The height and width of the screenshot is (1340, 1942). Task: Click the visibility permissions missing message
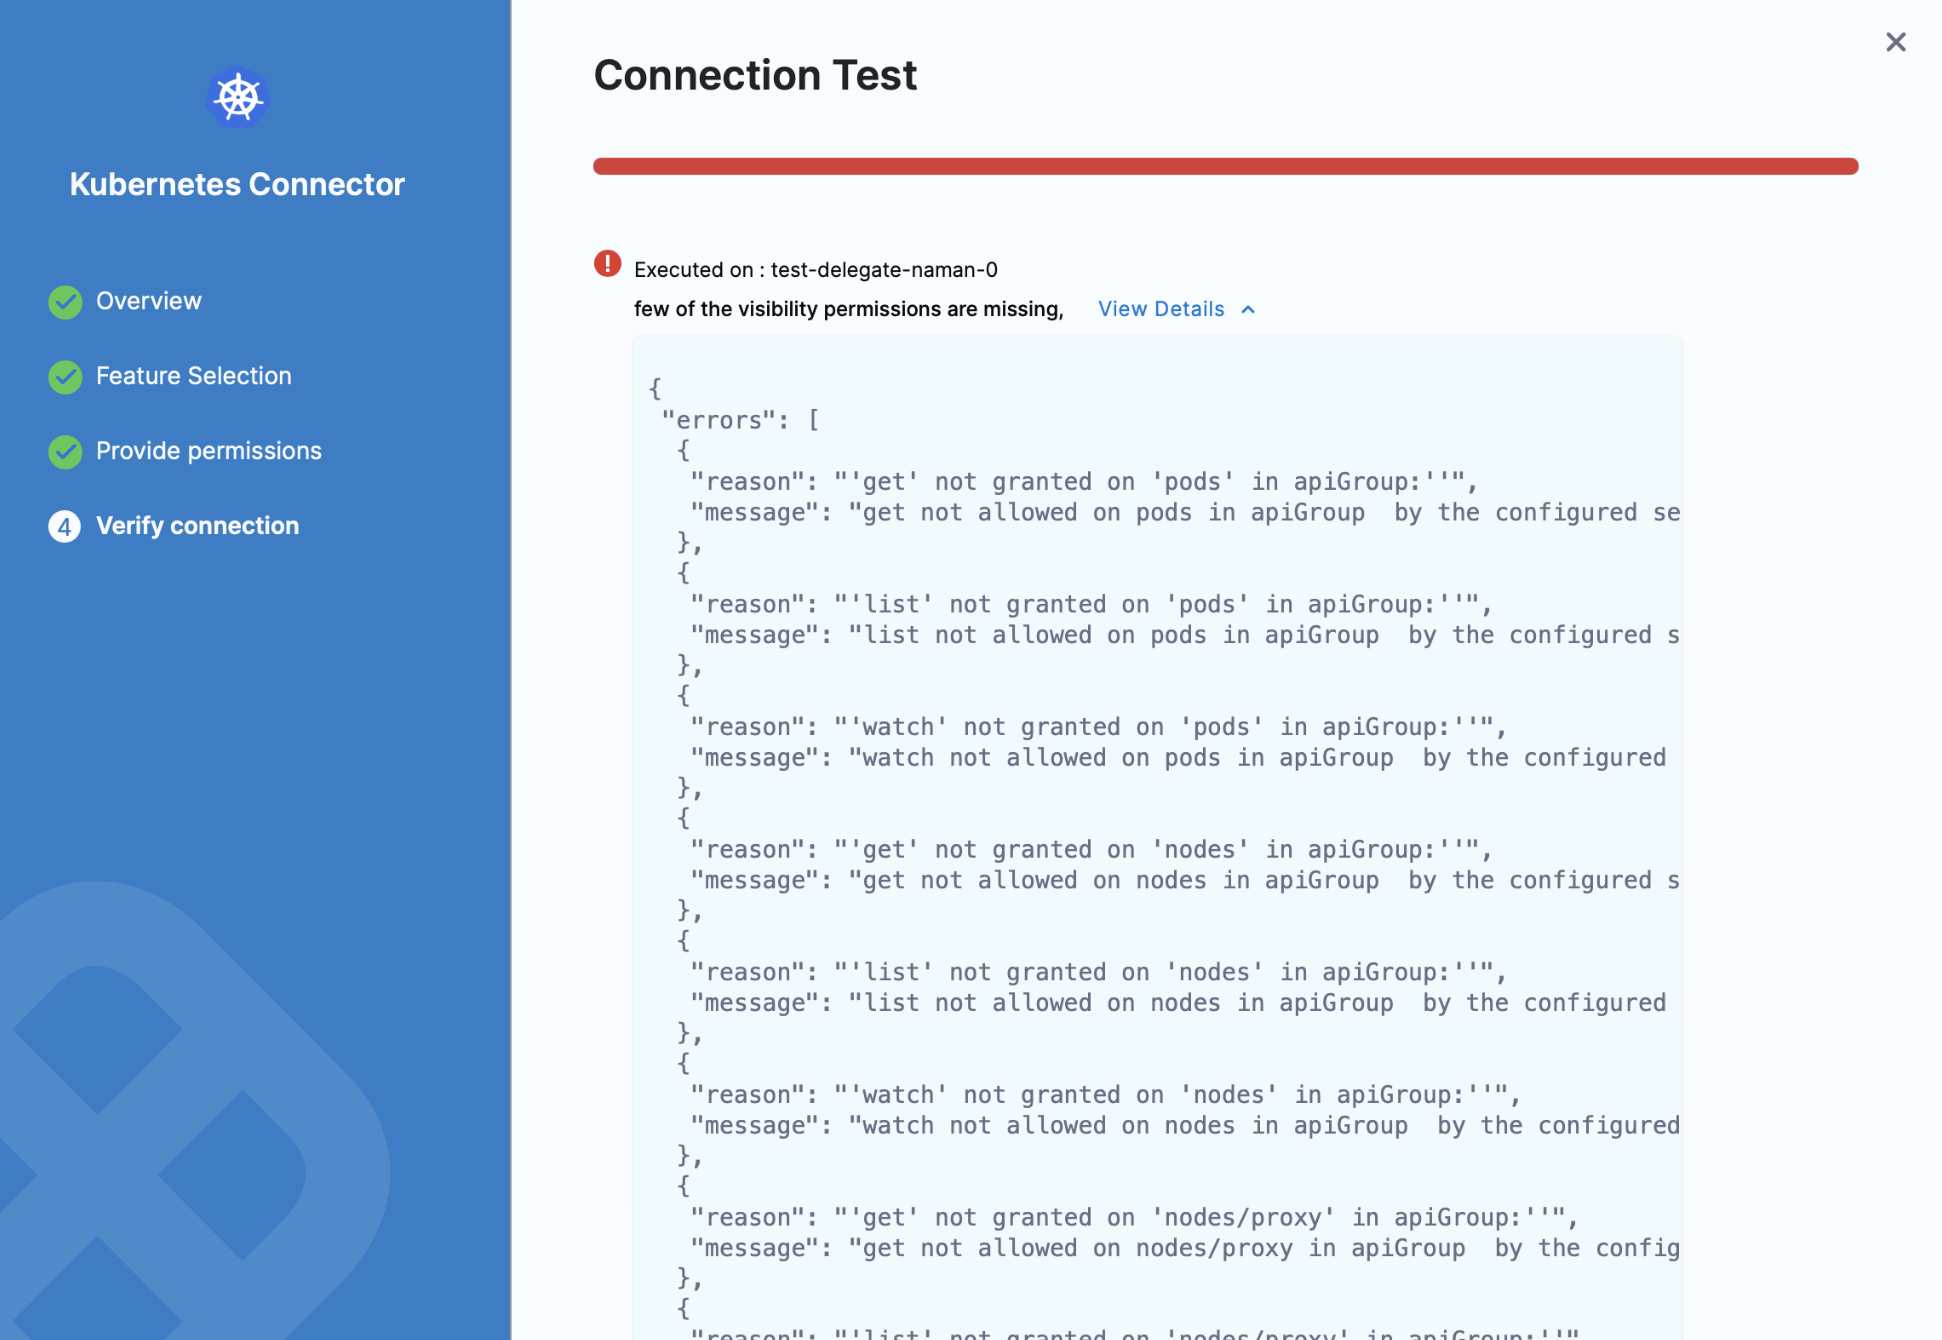pos(847,309)
